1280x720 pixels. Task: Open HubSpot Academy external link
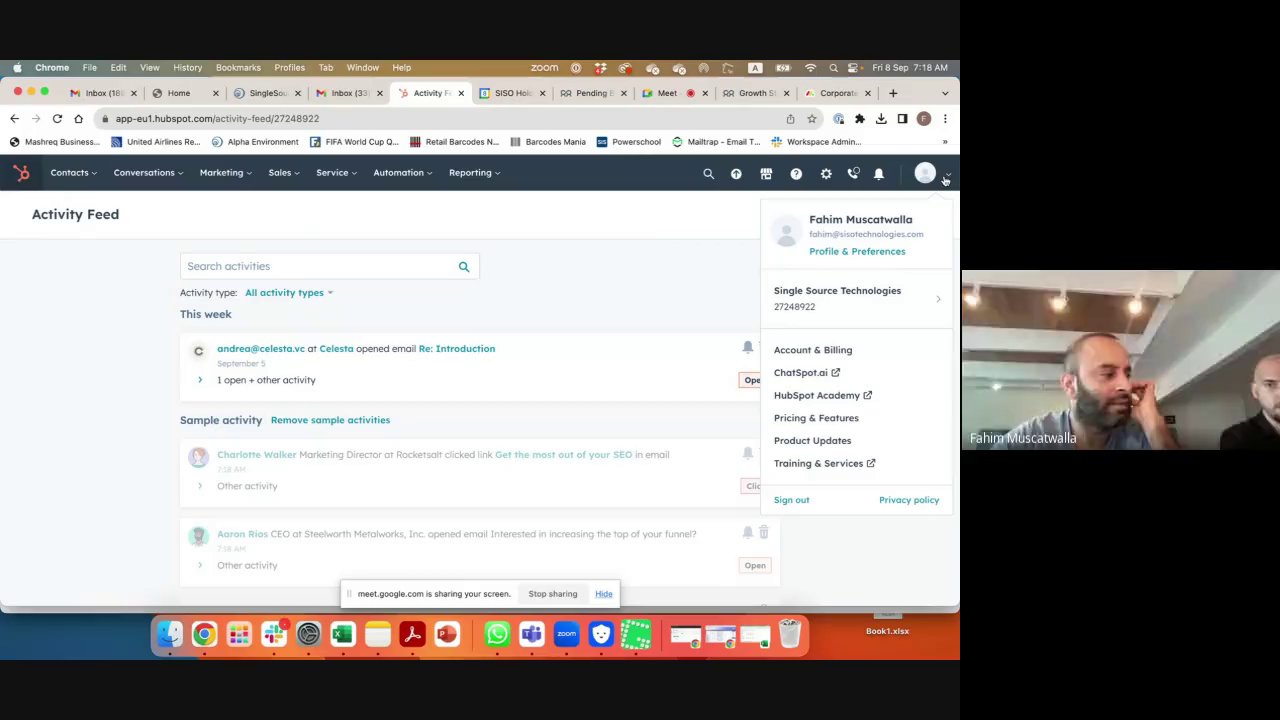point(823,395)
